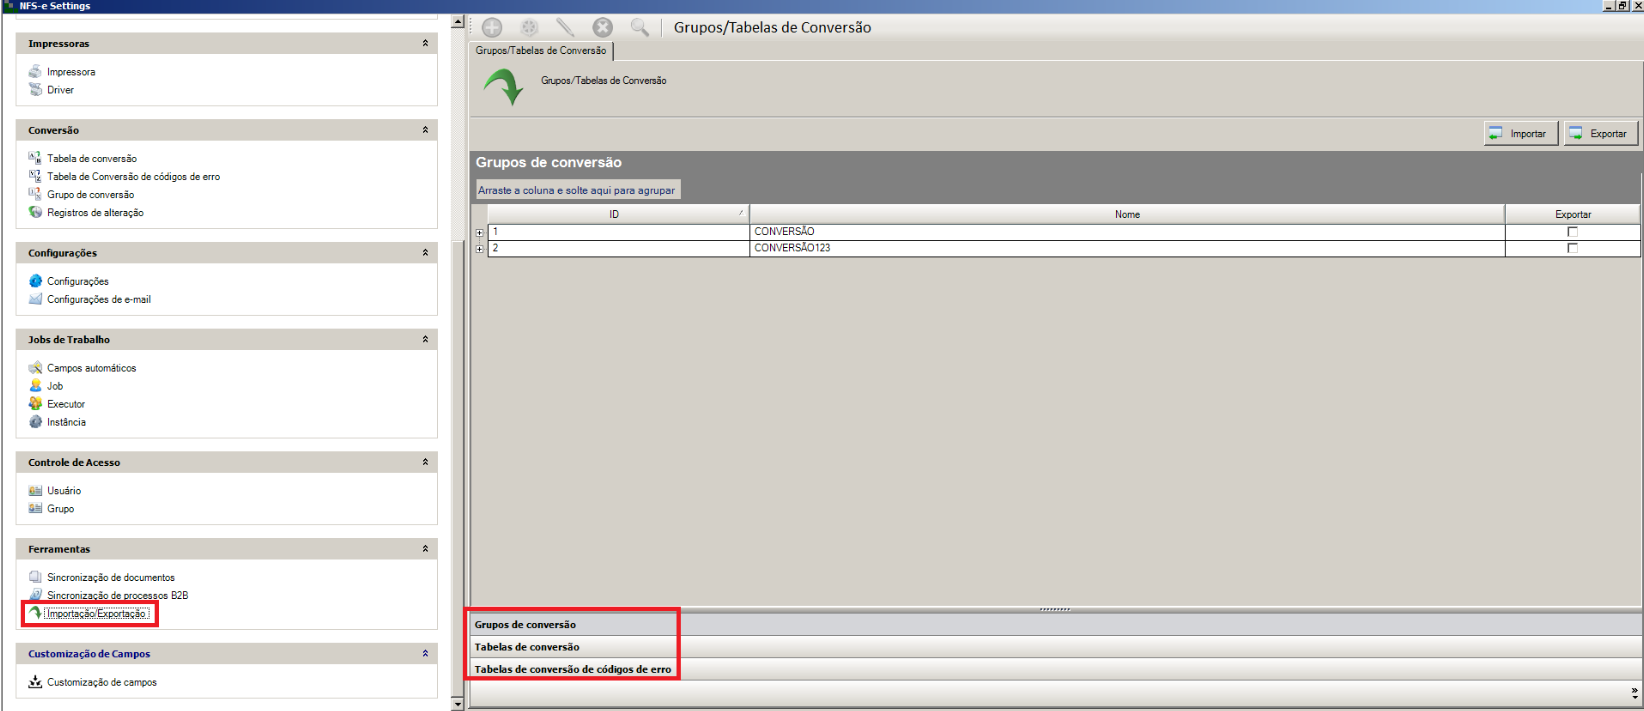
Task: Collapse the Conversão panel
Action: click(425, 130)
